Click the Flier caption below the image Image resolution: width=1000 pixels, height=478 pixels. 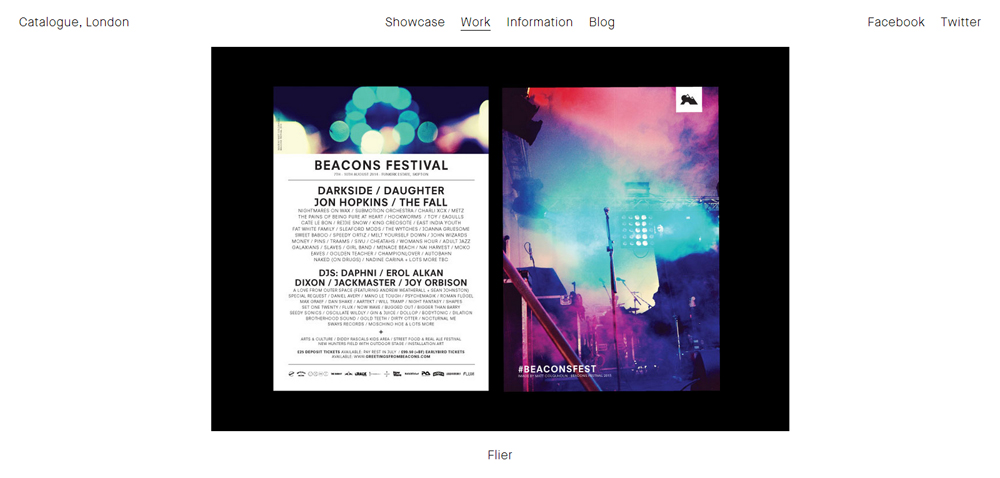(500, 454)
